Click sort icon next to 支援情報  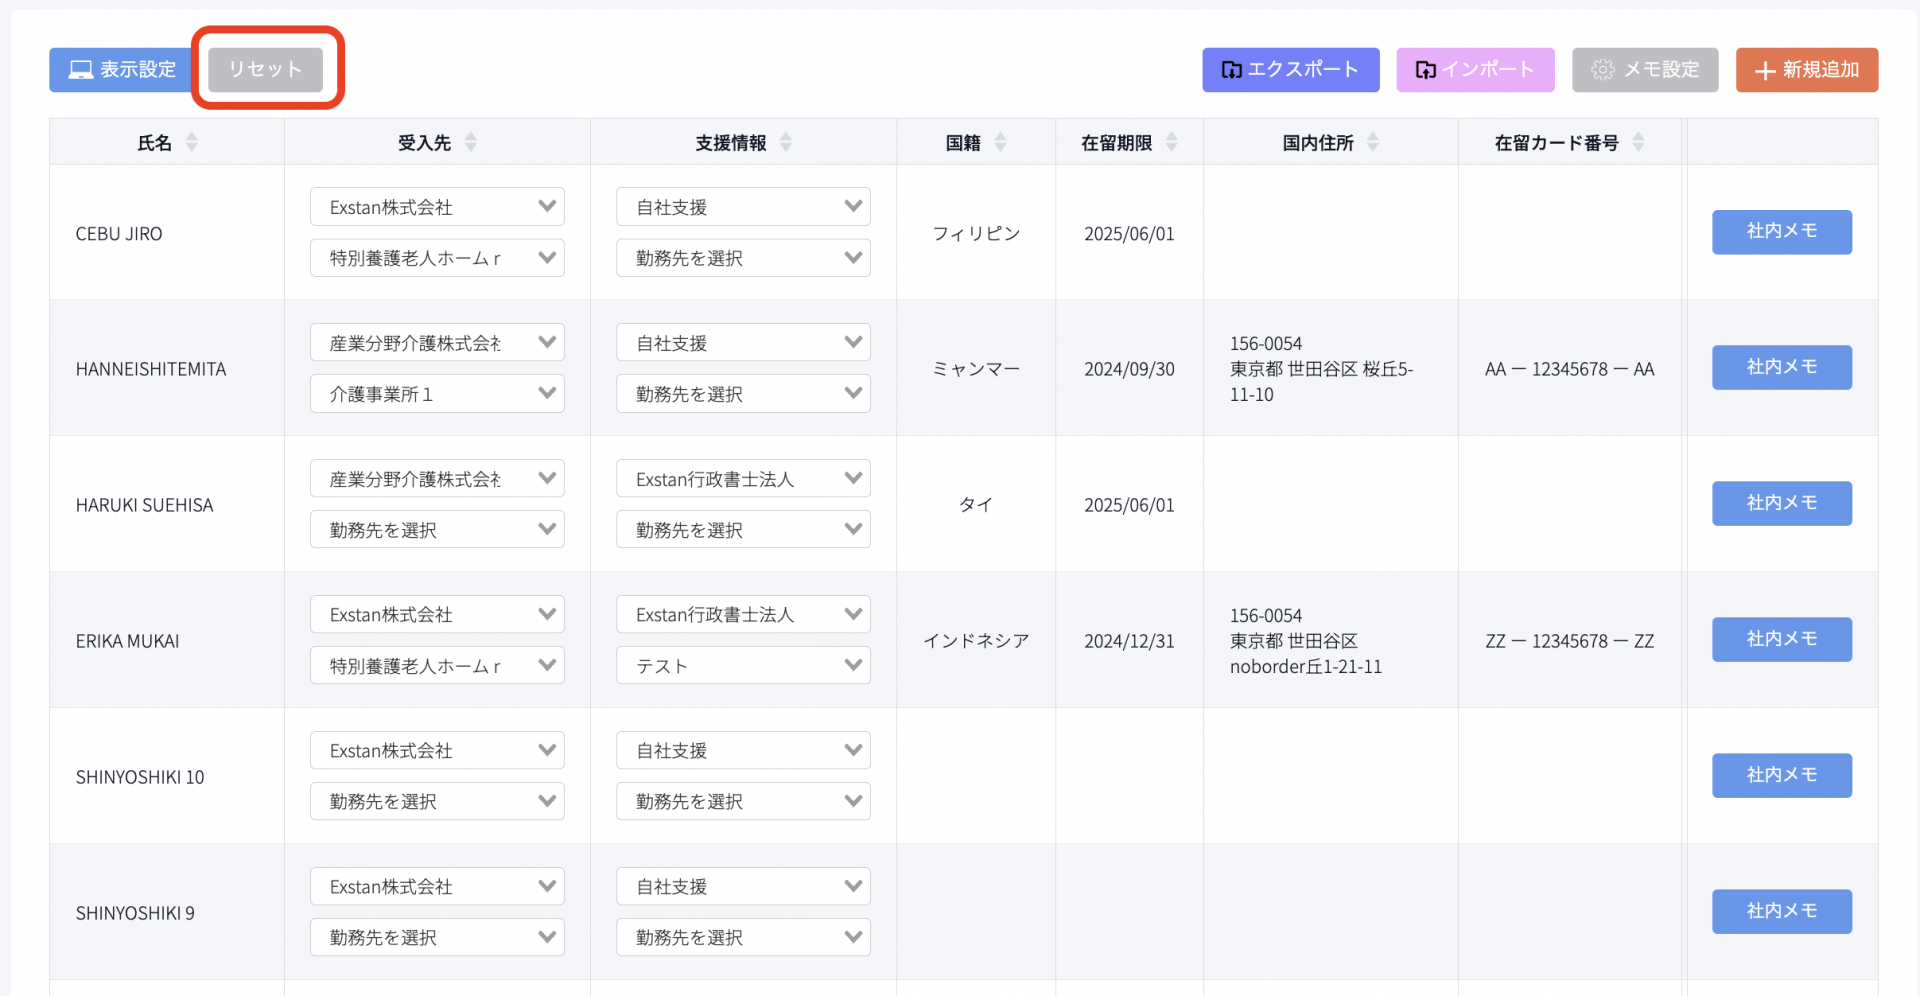click(x=785, y=142)
